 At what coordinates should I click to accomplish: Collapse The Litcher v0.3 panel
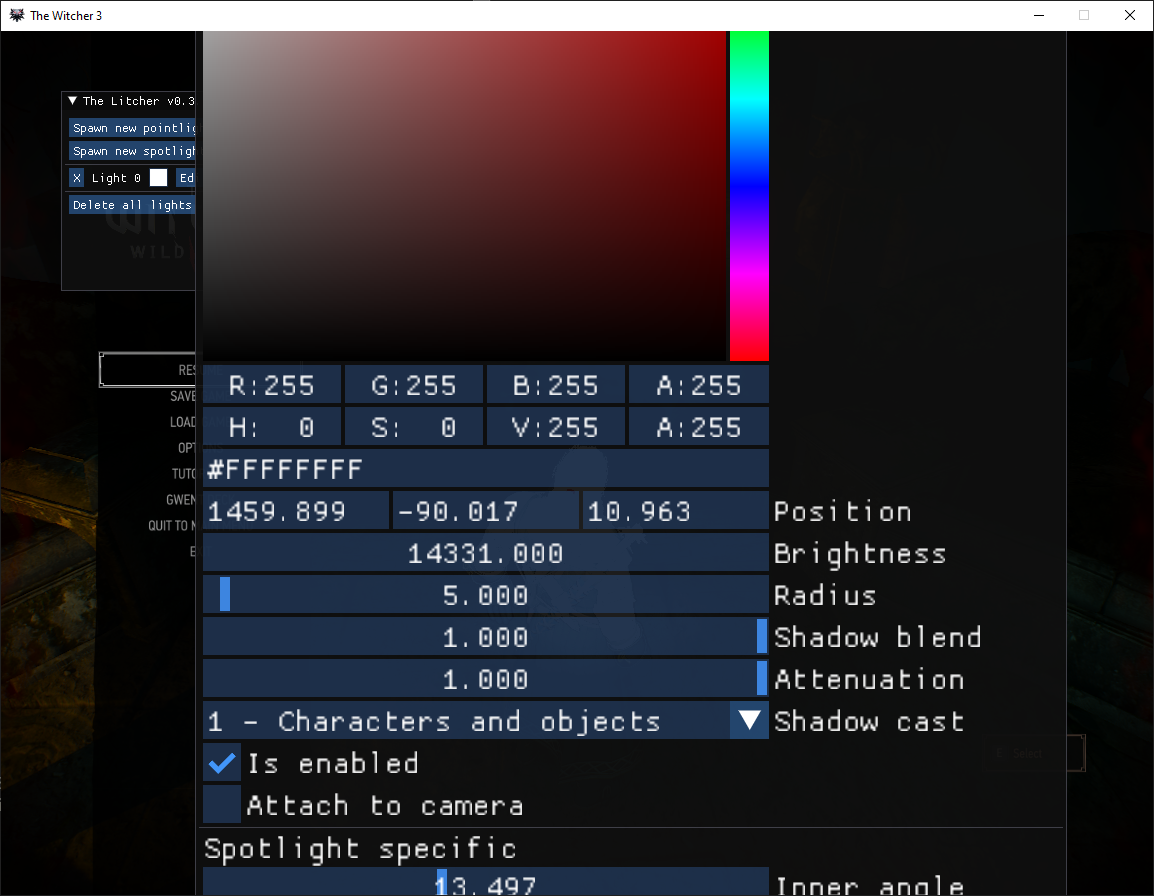[x=72, y=101]
